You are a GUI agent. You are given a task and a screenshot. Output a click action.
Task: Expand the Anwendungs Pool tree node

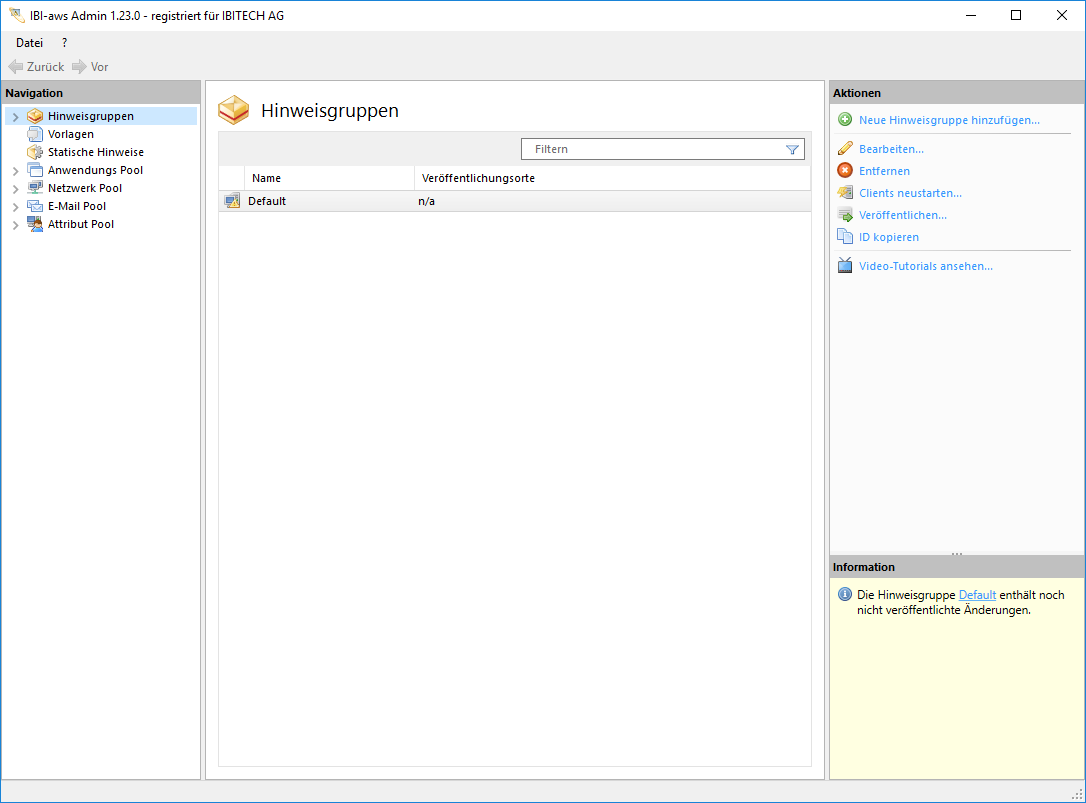tap(15, 171)
